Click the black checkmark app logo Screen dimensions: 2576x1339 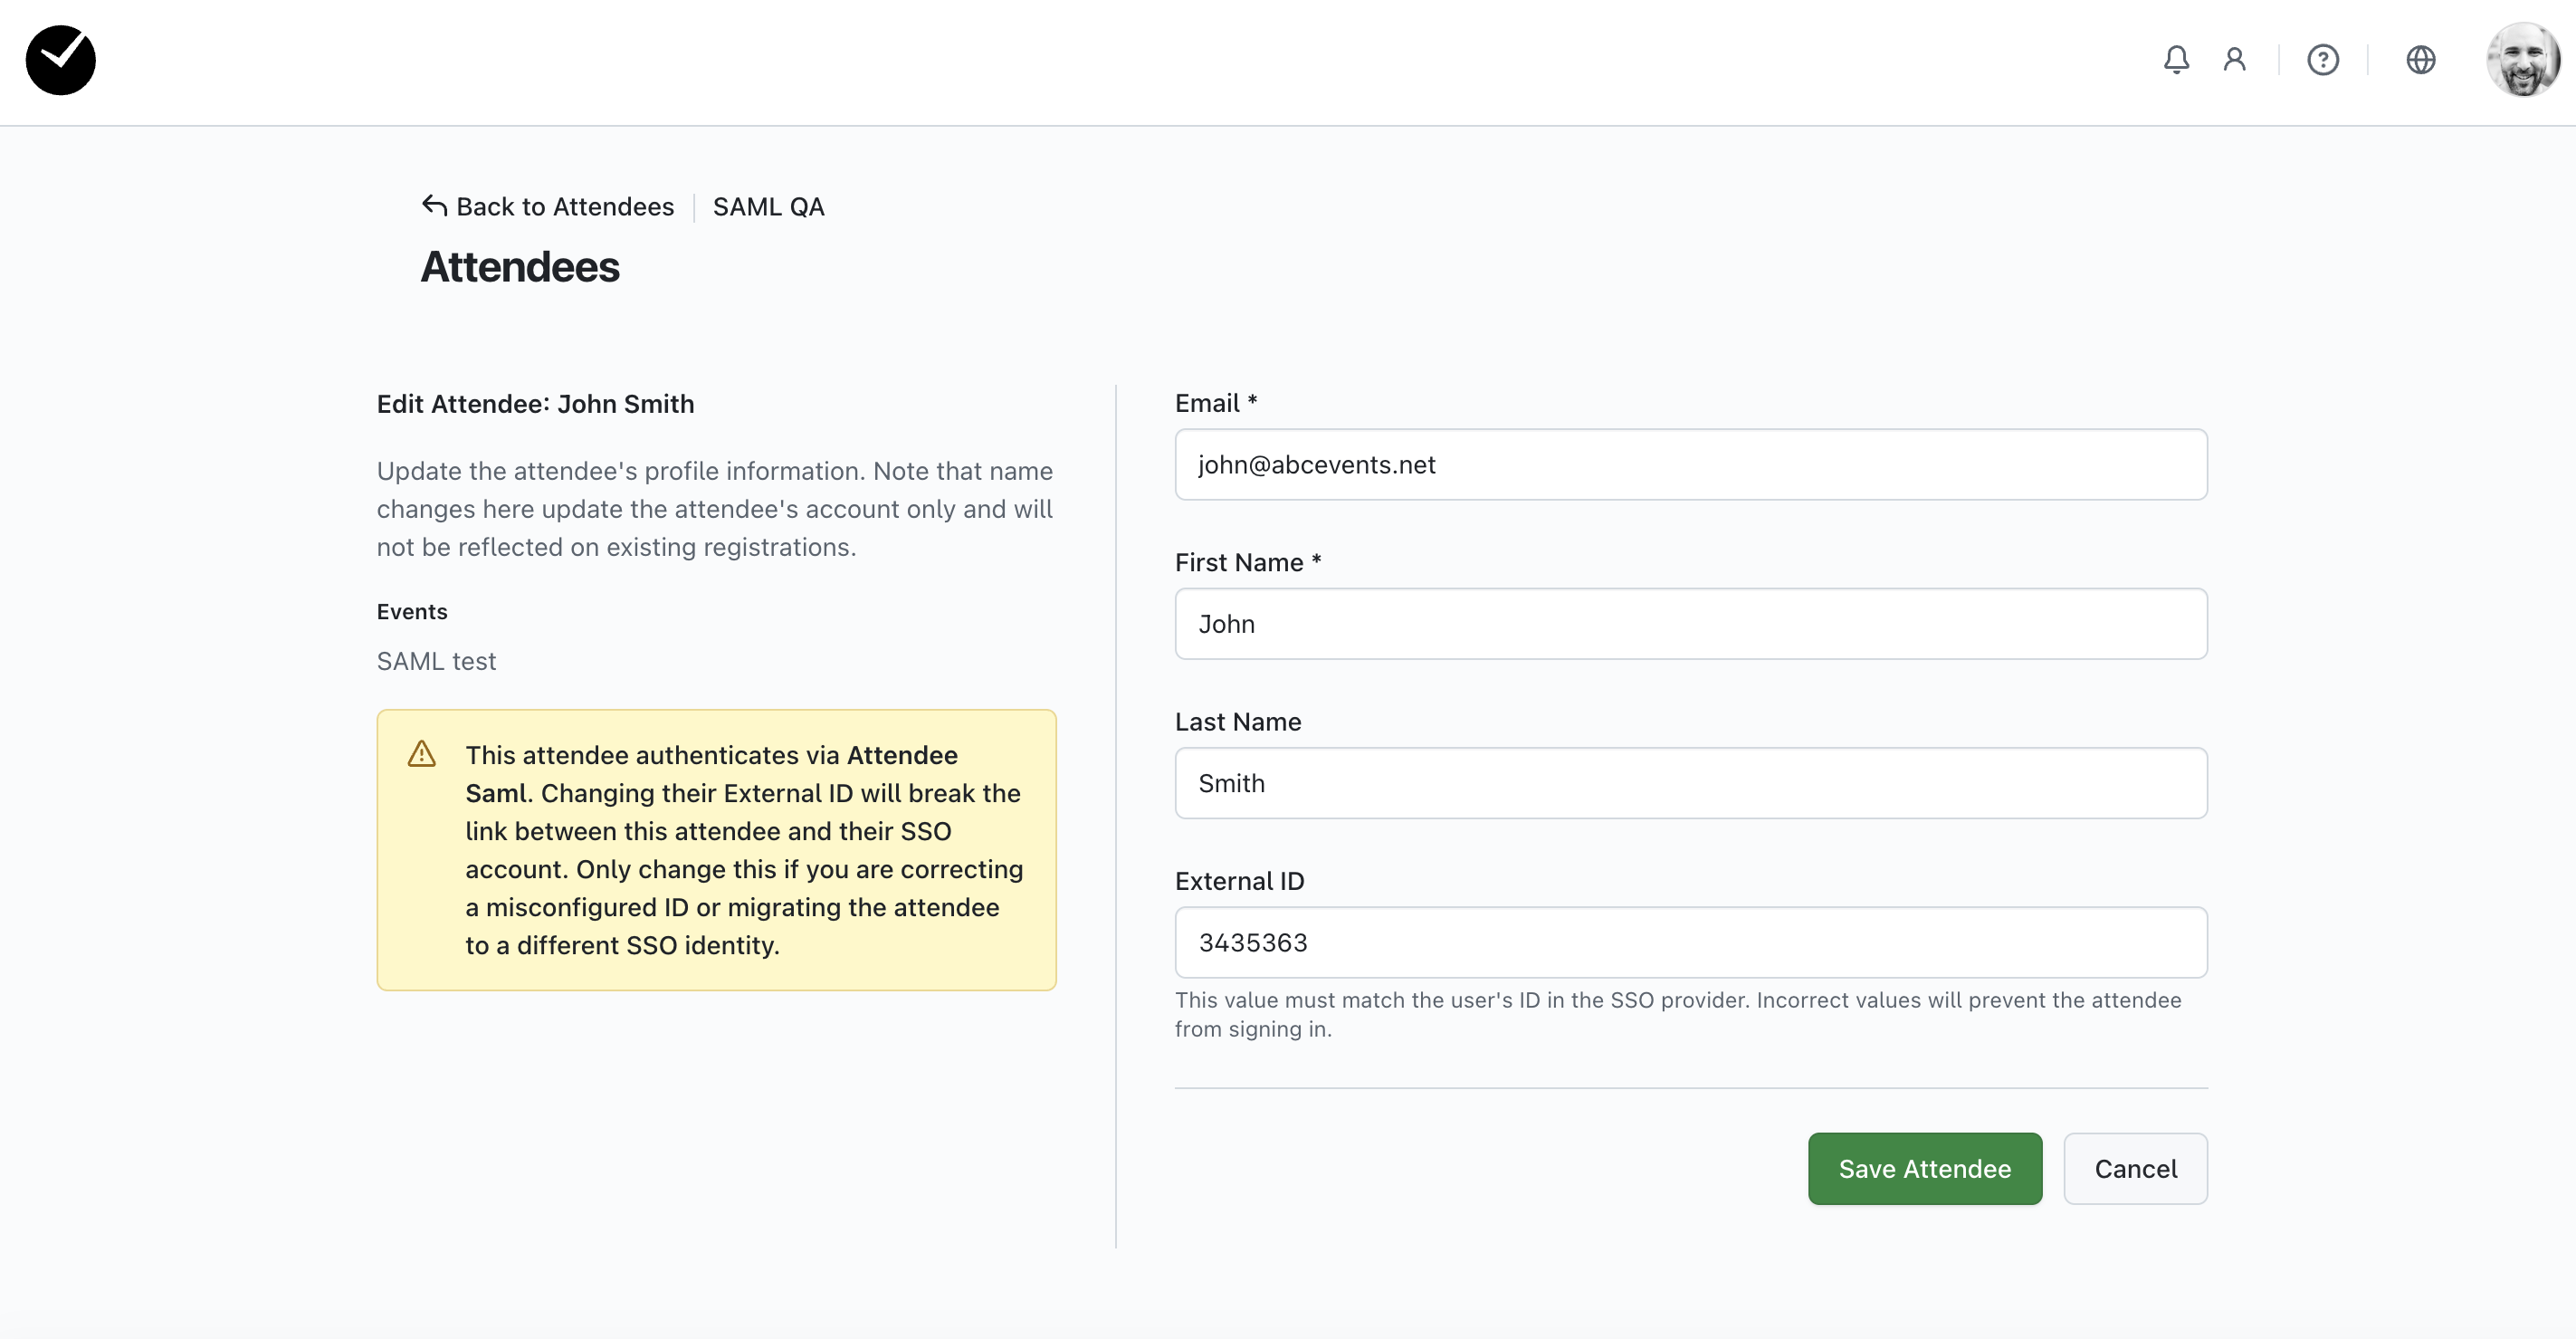[x=61, y=60]
